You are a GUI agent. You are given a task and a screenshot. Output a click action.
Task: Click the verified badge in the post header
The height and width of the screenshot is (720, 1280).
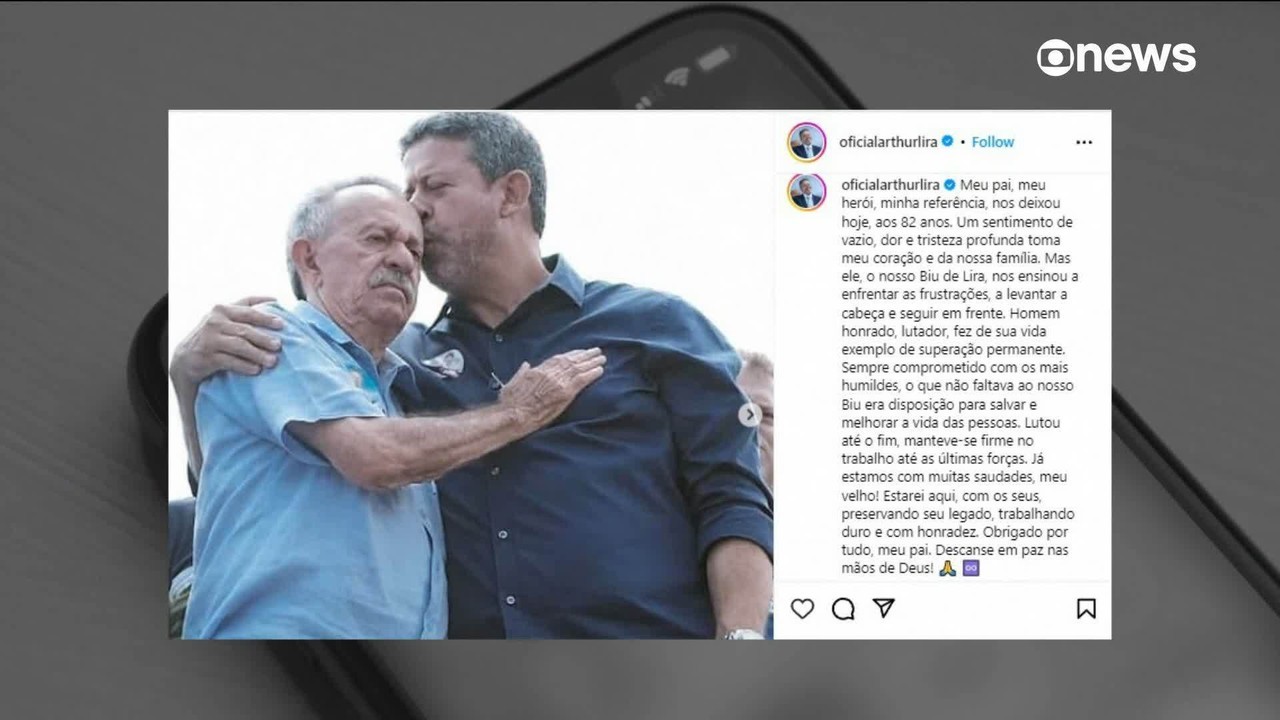tap(947, 142)
